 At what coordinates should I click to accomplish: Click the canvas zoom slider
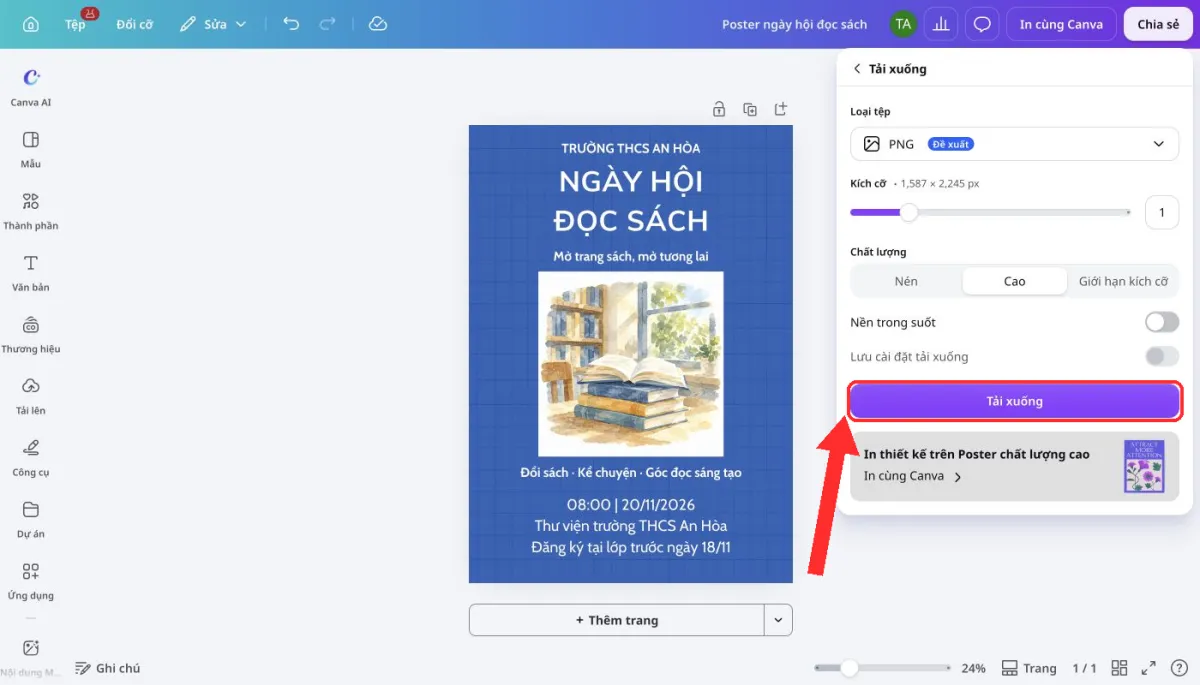coord(882,668)
